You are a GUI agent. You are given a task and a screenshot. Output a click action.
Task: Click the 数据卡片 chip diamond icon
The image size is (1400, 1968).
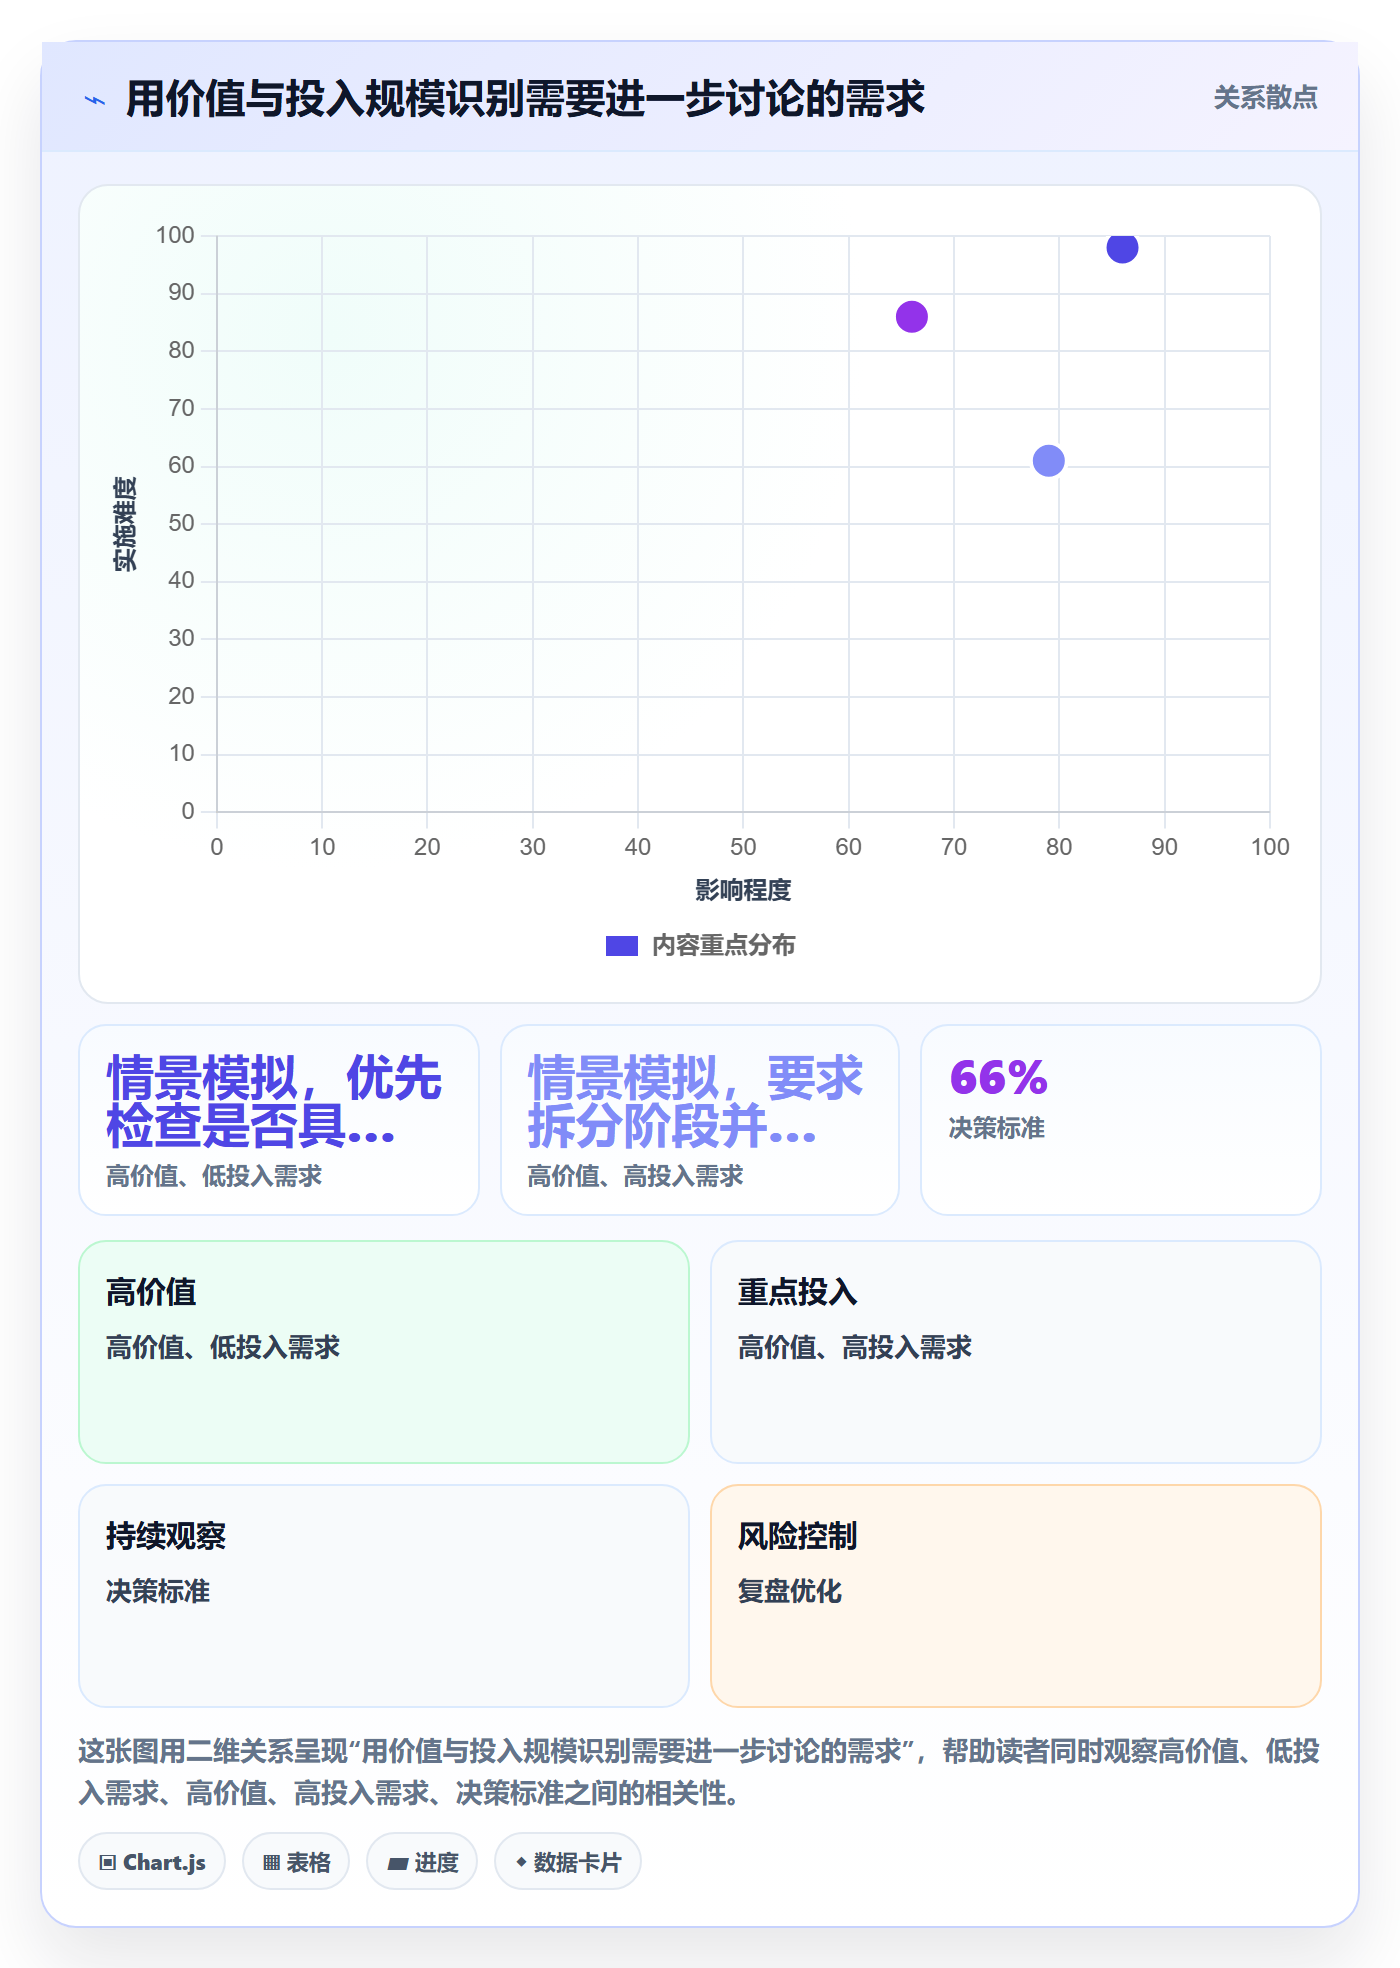521,1862
